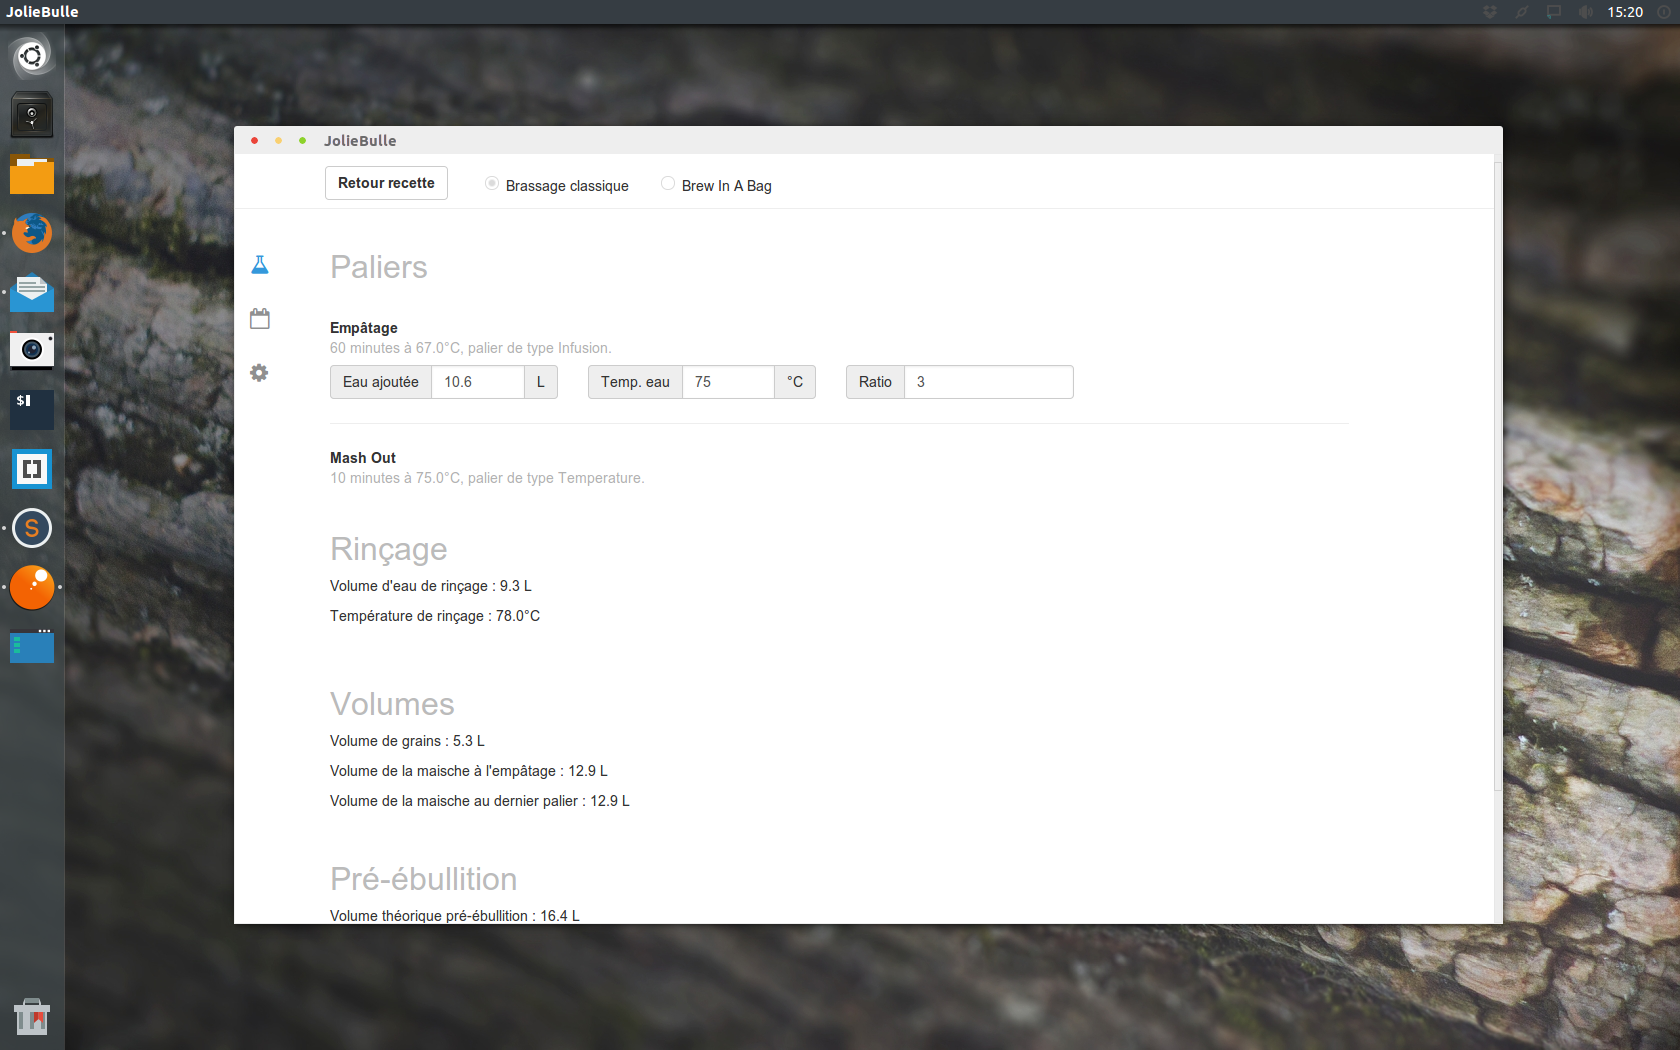Open Ubuntu Dash launcher
This screenshot has height=1050, width=1680.
tap(32, 56)
